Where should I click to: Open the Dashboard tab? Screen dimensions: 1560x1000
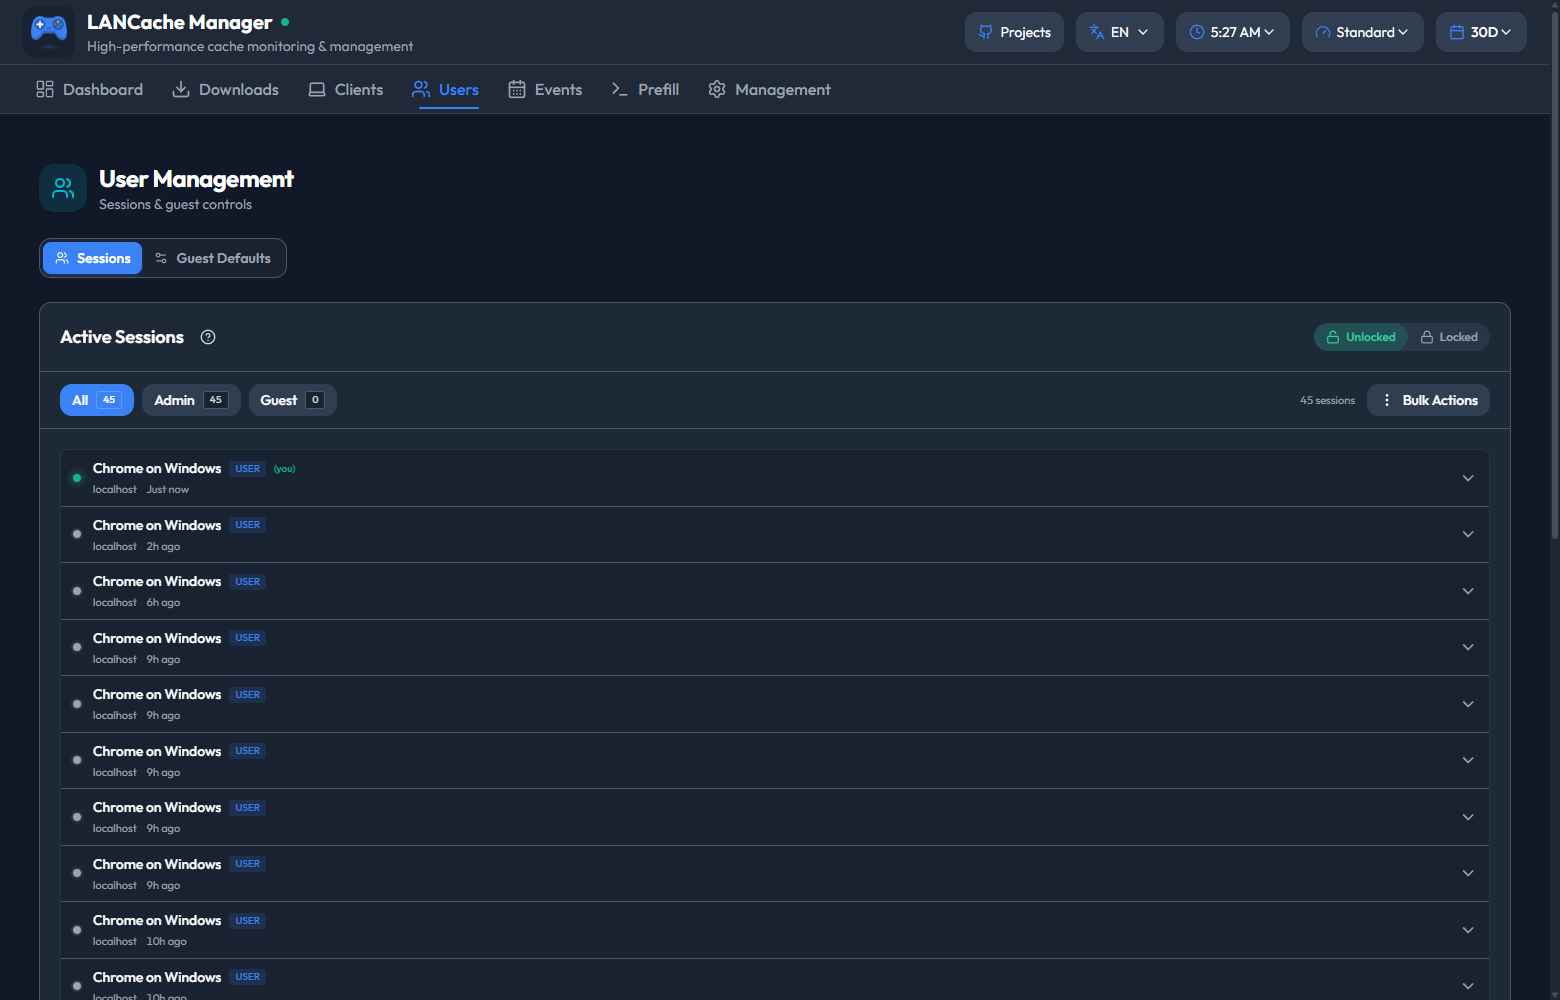[x=89, y=89]
